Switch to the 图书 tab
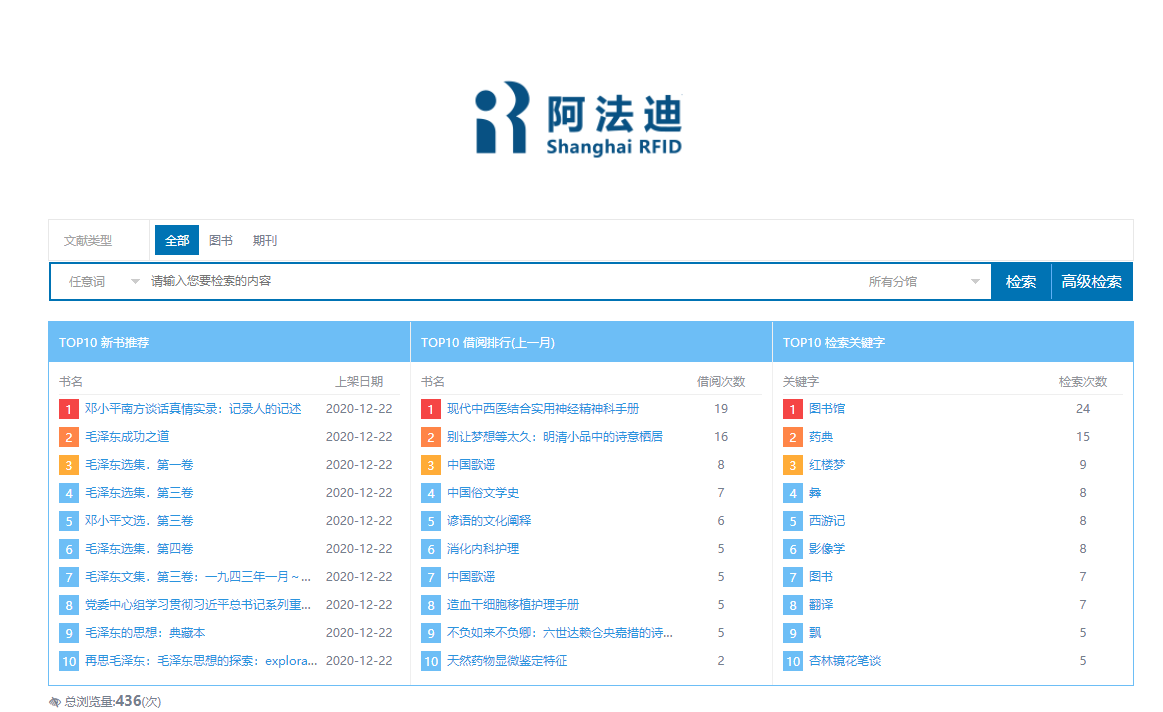The width and height of the screenshot is (1163, 712). tap(221, 241)
